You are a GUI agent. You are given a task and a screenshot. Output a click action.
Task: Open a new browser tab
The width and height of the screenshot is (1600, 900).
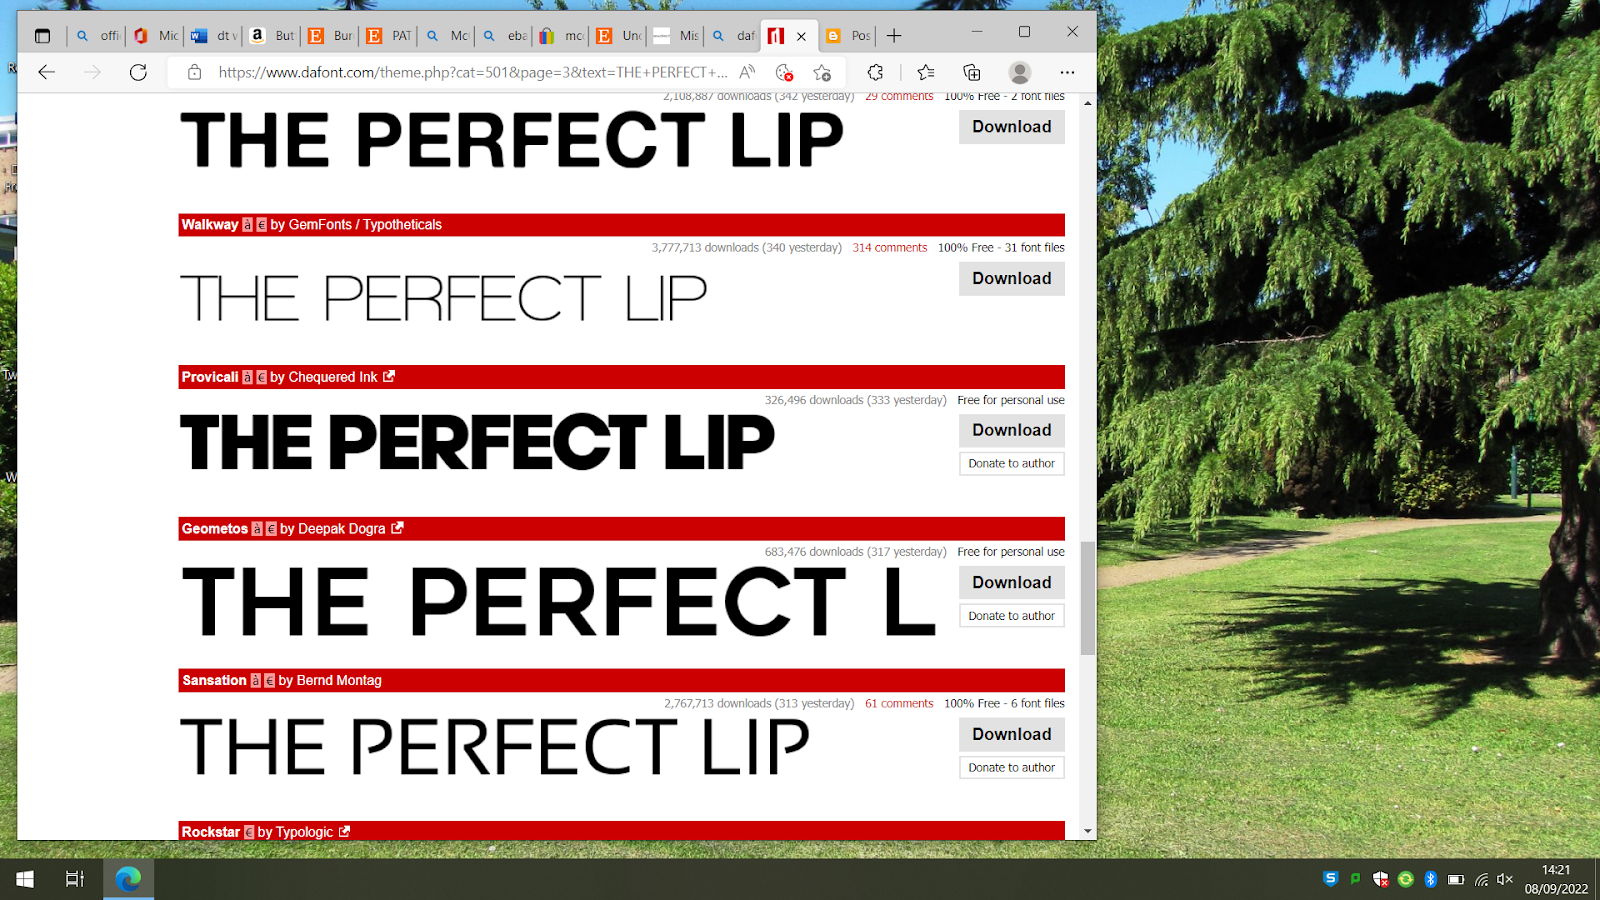coord(894,36)
